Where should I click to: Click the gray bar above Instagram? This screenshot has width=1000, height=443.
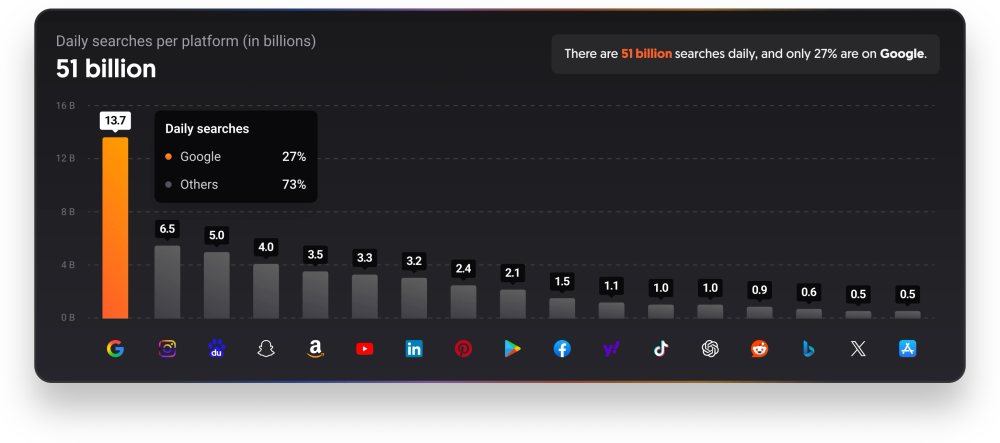167,282
